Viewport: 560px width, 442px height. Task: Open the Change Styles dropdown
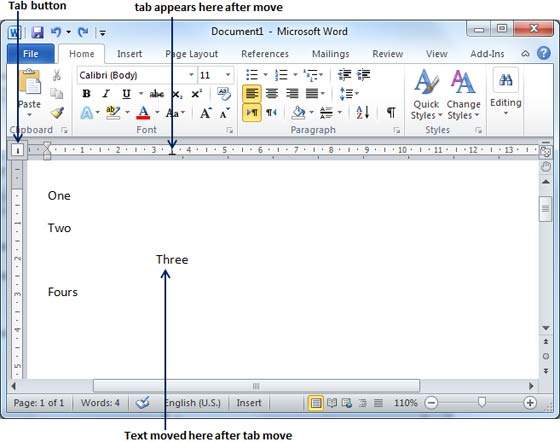click(x=463, y=94)
